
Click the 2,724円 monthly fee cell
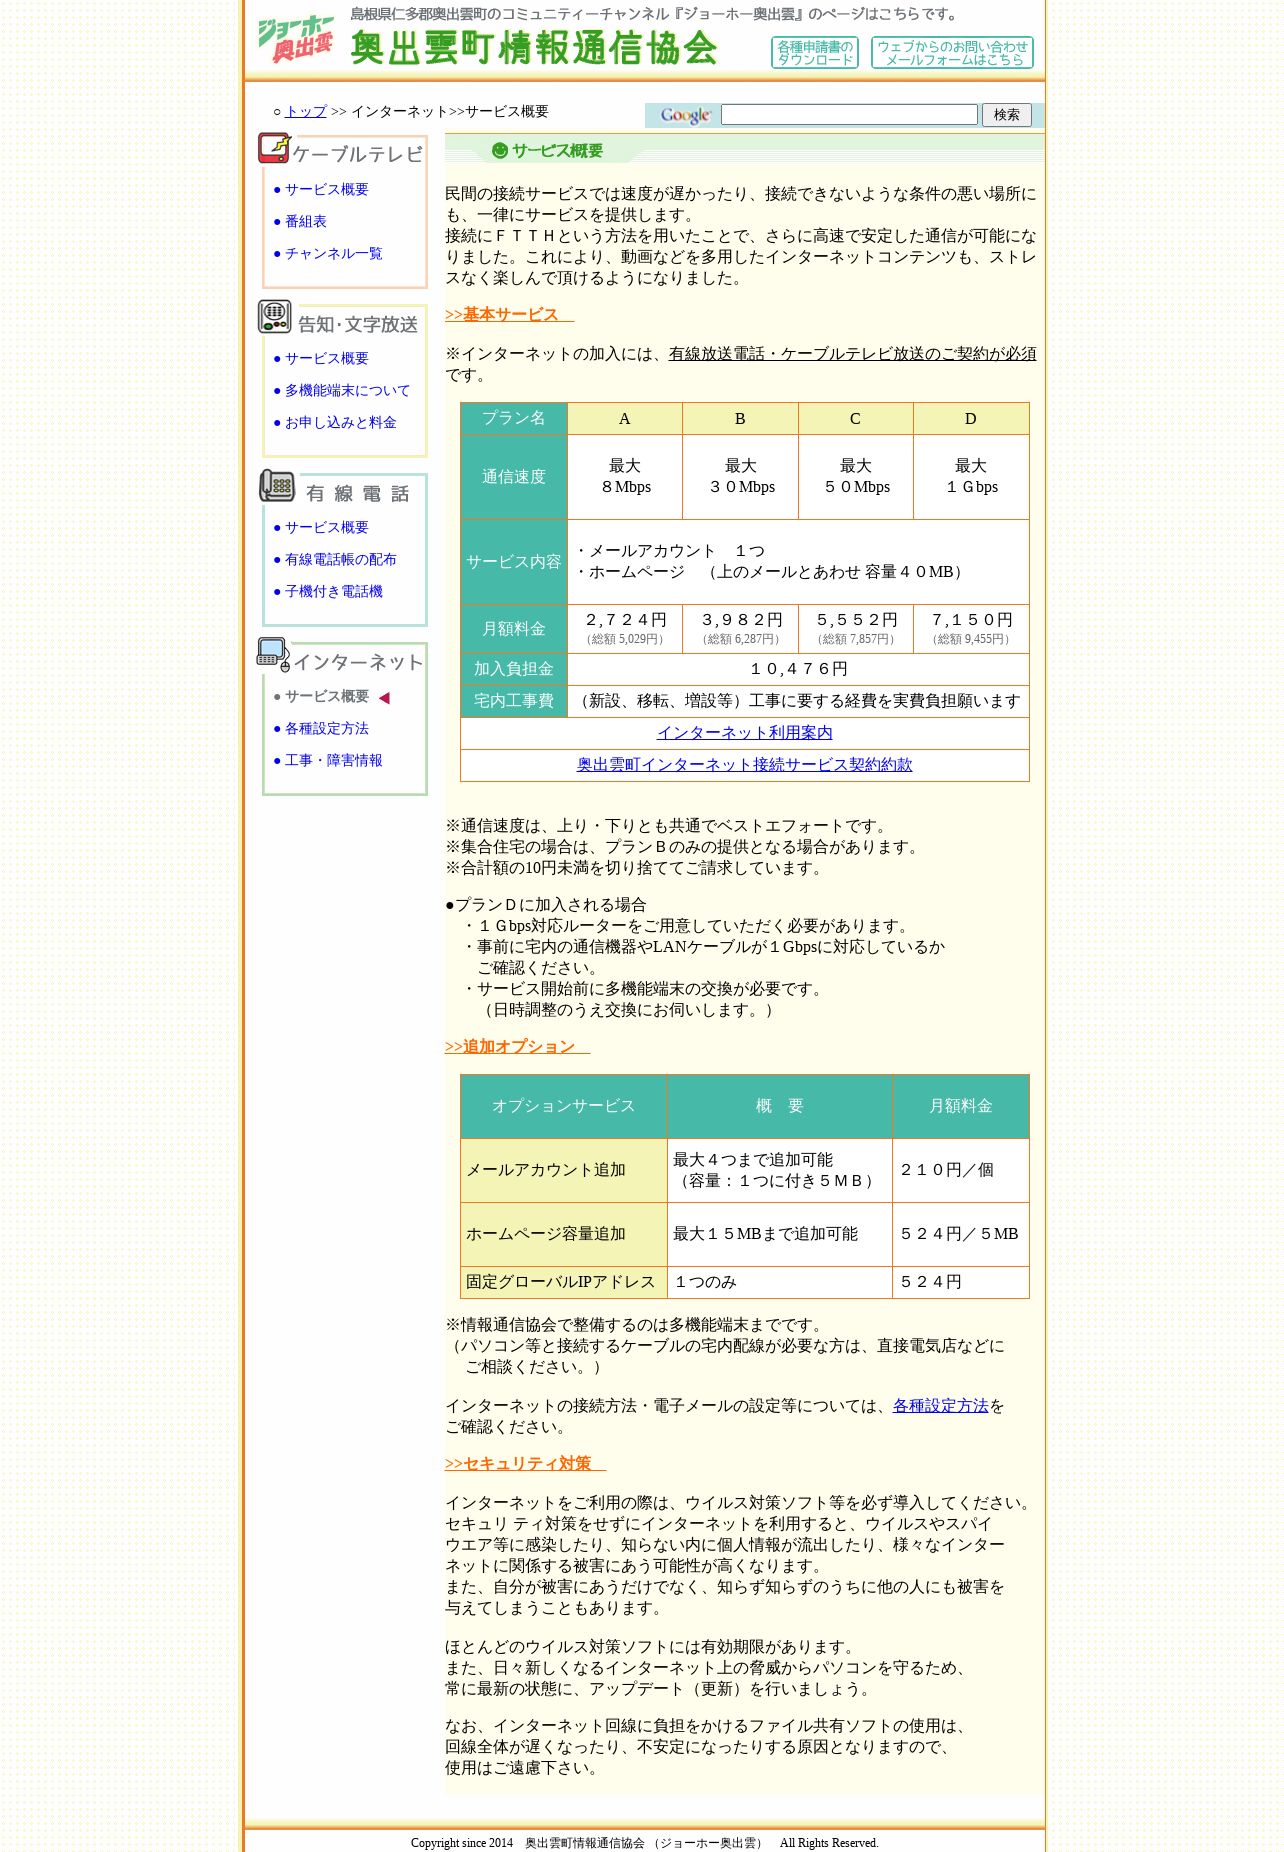625,629
